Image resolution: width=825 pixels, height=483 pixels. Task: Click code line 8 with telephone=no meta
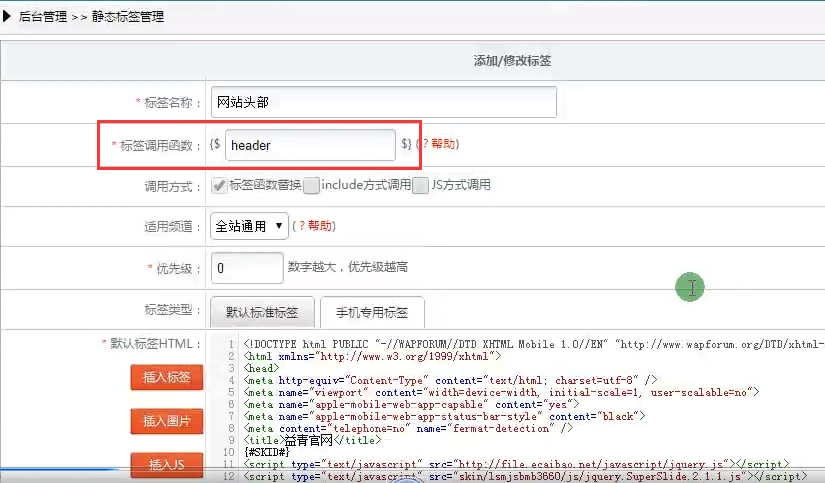click(408, 428)
